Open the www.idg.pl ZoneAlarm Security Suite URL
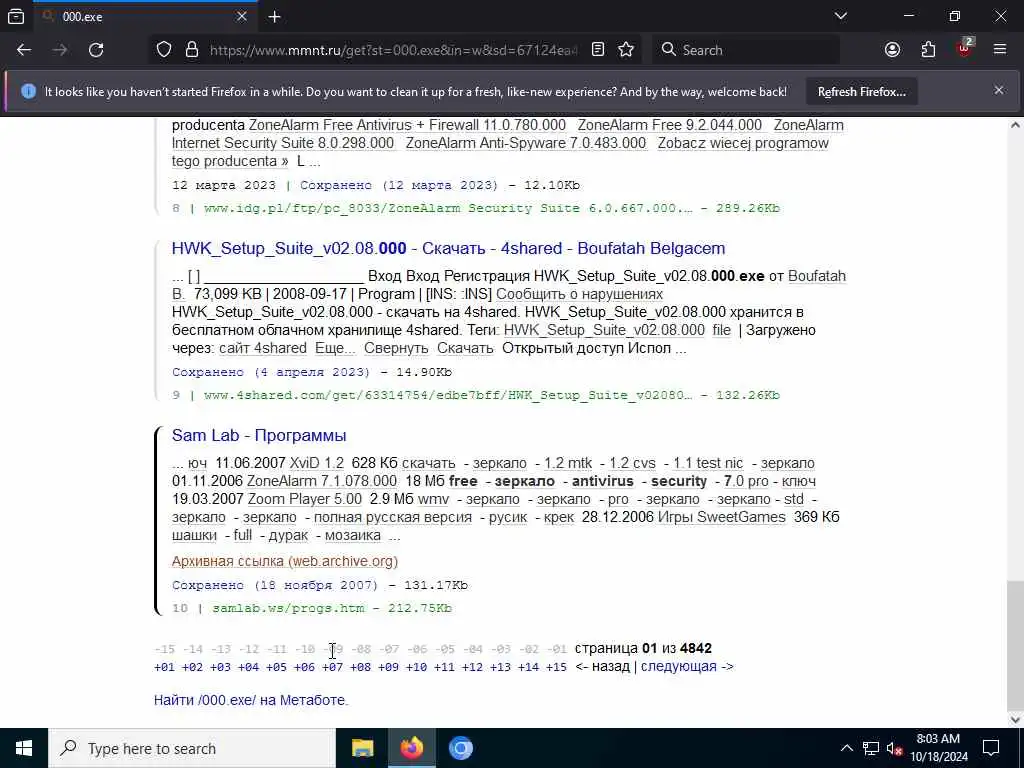The width and height of the screenshot is (1024, 768). click(x=448, y=208)
